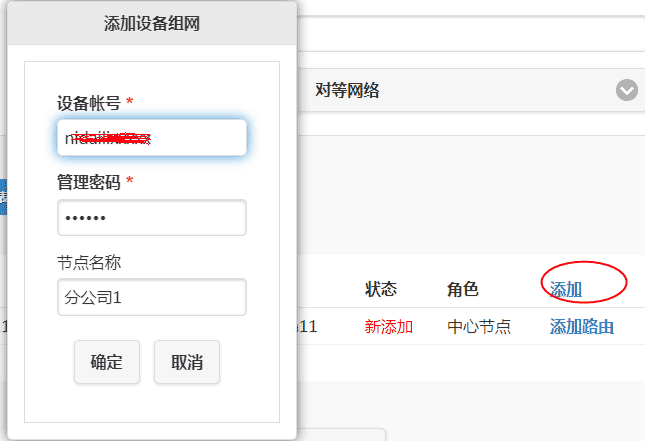This screenshot has height=441, width=645.
Task: Click the 设备帐号 field label
Action: click(89, 103)
